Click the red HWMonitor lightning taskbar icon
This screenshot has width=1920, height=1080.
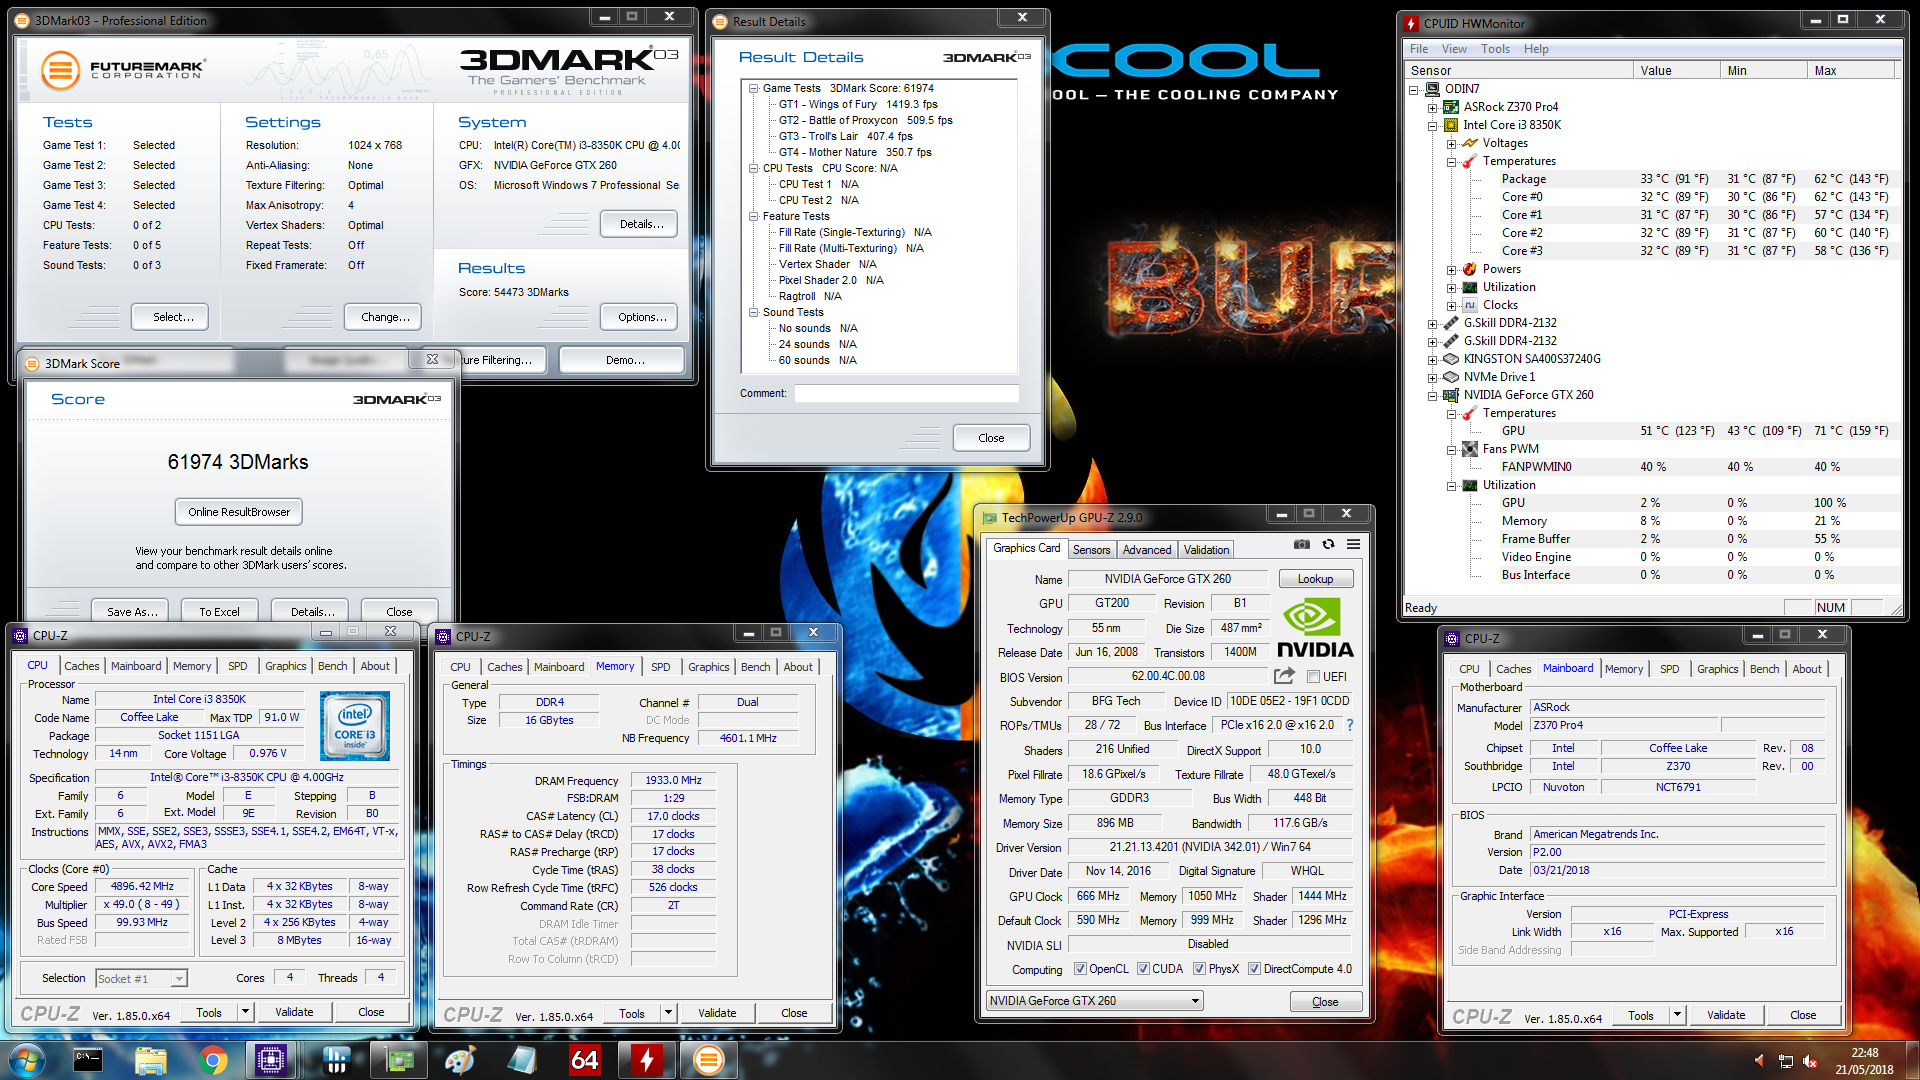click(647, 1060)
